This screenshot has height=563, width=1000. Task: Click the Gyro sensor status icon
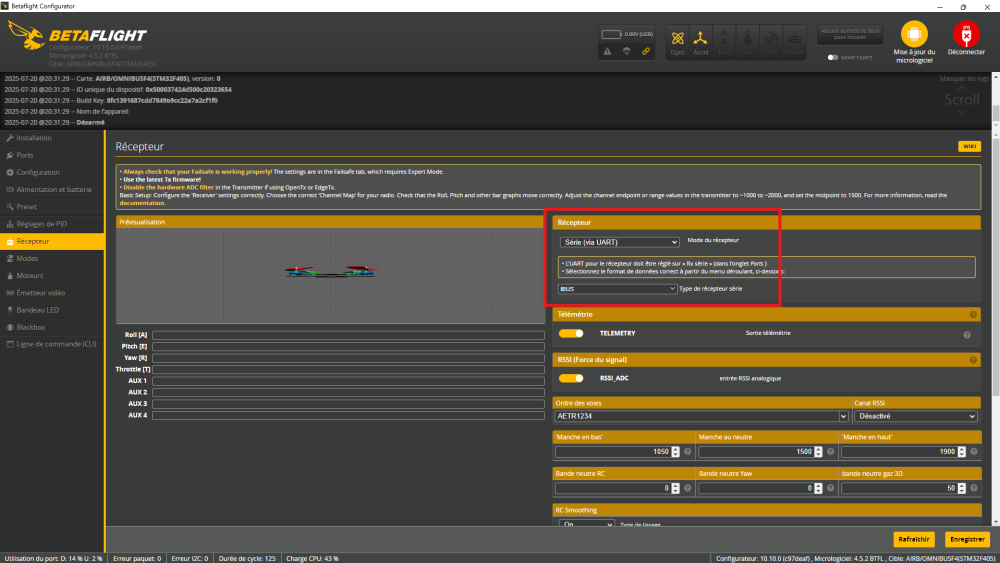(677, 41)
